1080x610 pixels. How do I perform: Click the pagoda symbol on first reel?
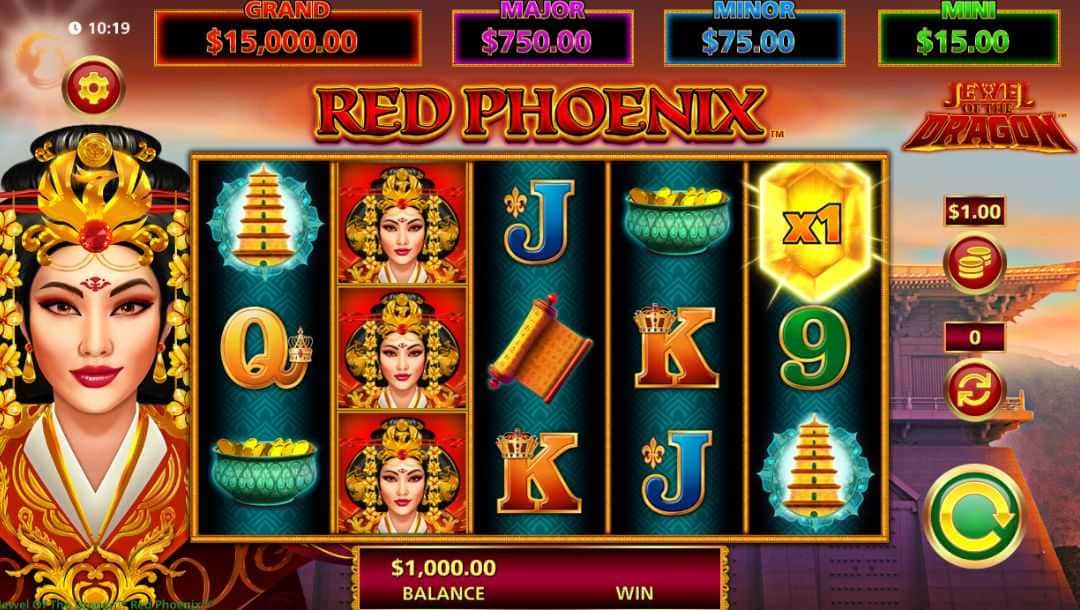point(264,221)
